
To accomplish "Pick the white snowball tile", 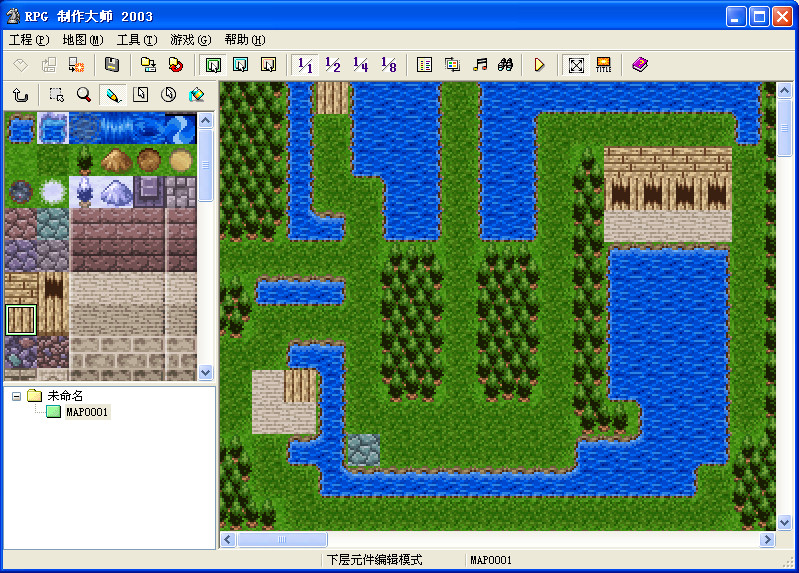I will [53, 193].
